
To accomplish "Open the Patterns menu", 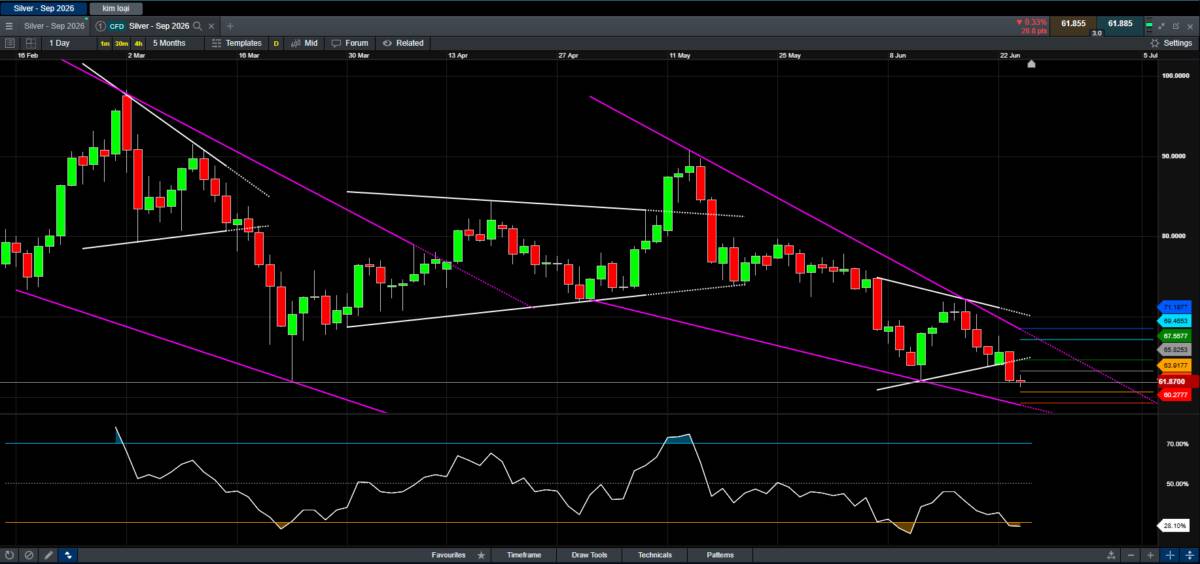I will 720,554.
